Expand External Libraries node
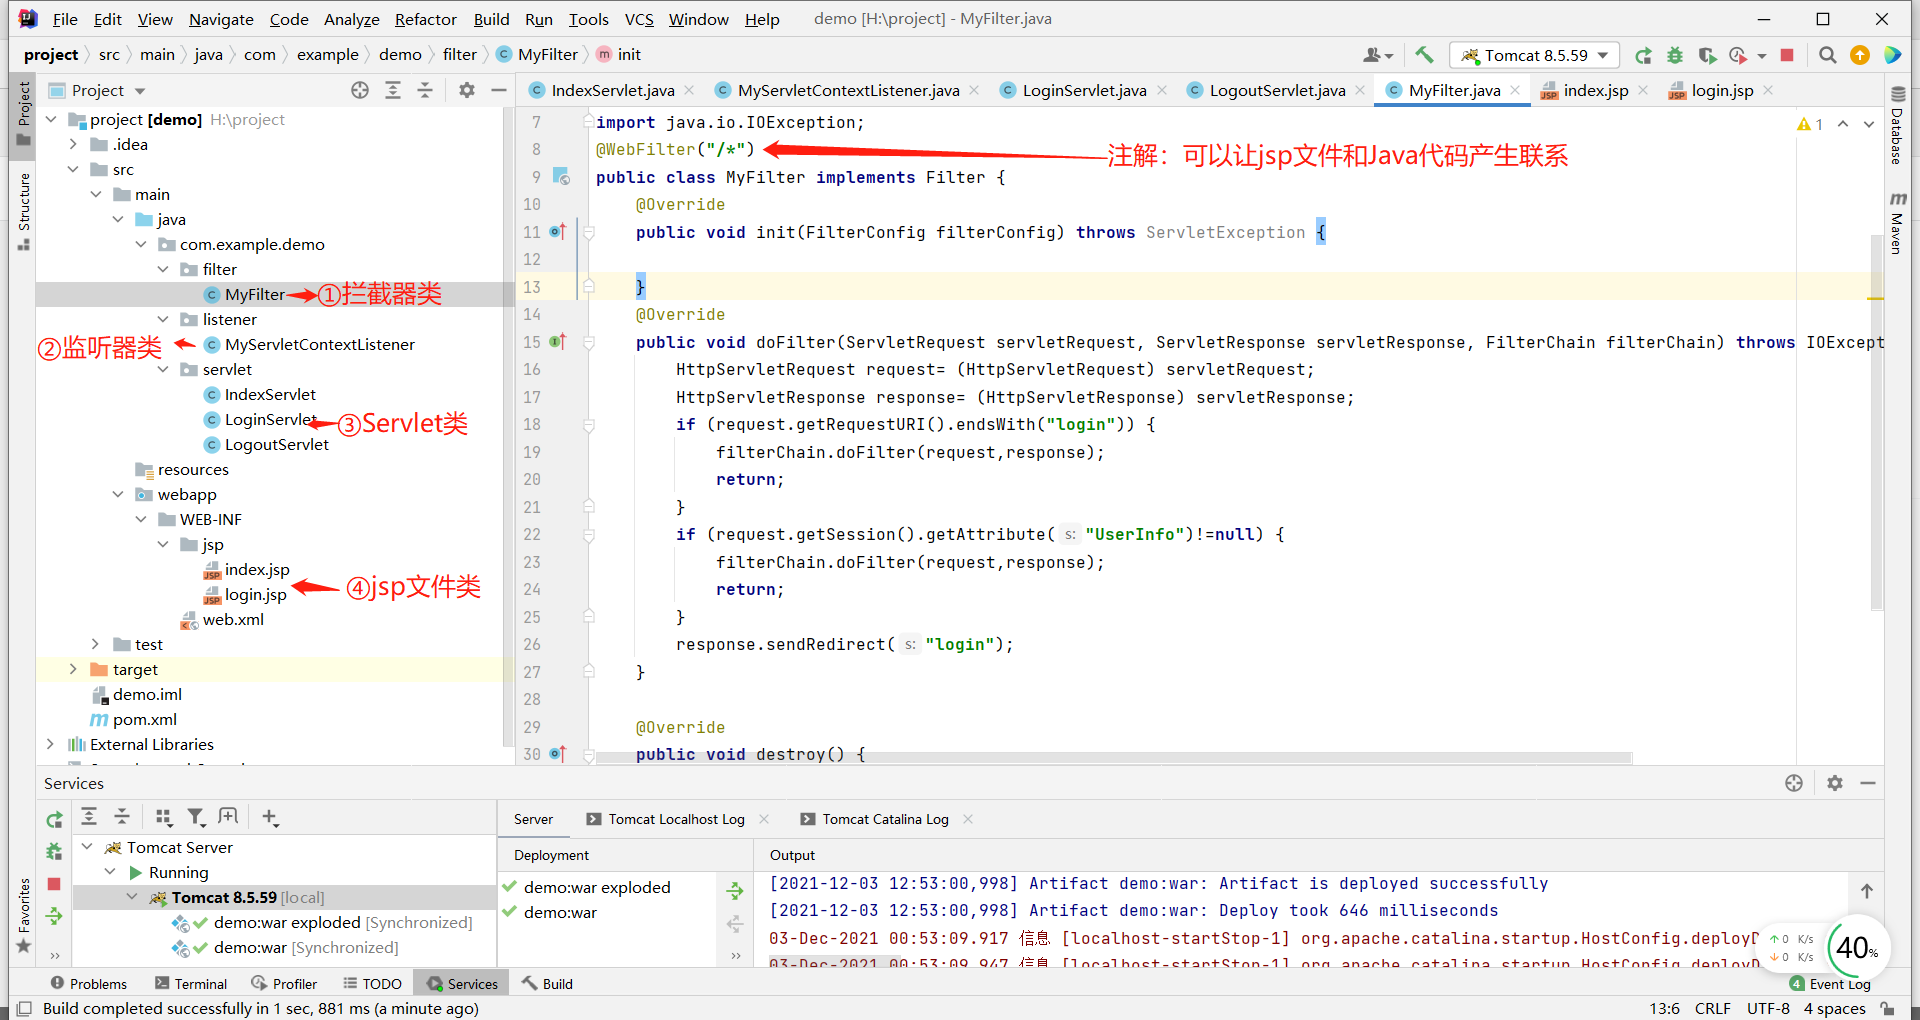Screen dimensions: 1920x1020 (x=50, y=744)
